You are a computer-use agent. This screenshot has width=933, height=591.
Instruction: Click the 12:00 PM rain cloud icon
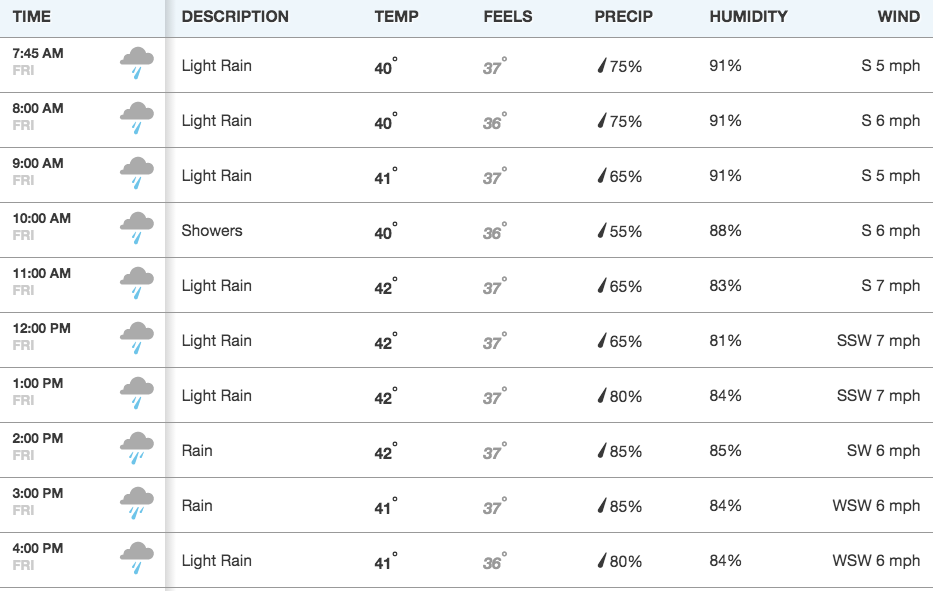pos(137,339)
